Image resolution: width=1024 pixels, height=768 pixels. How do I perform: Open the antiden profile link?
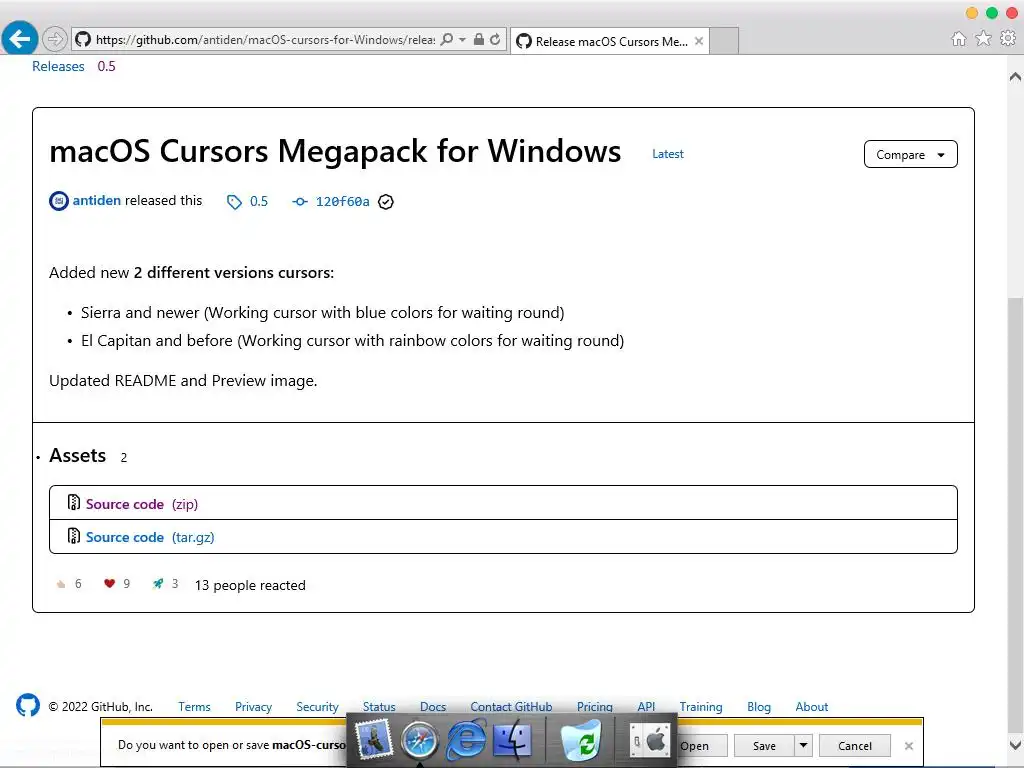click(x=97, y=200)
